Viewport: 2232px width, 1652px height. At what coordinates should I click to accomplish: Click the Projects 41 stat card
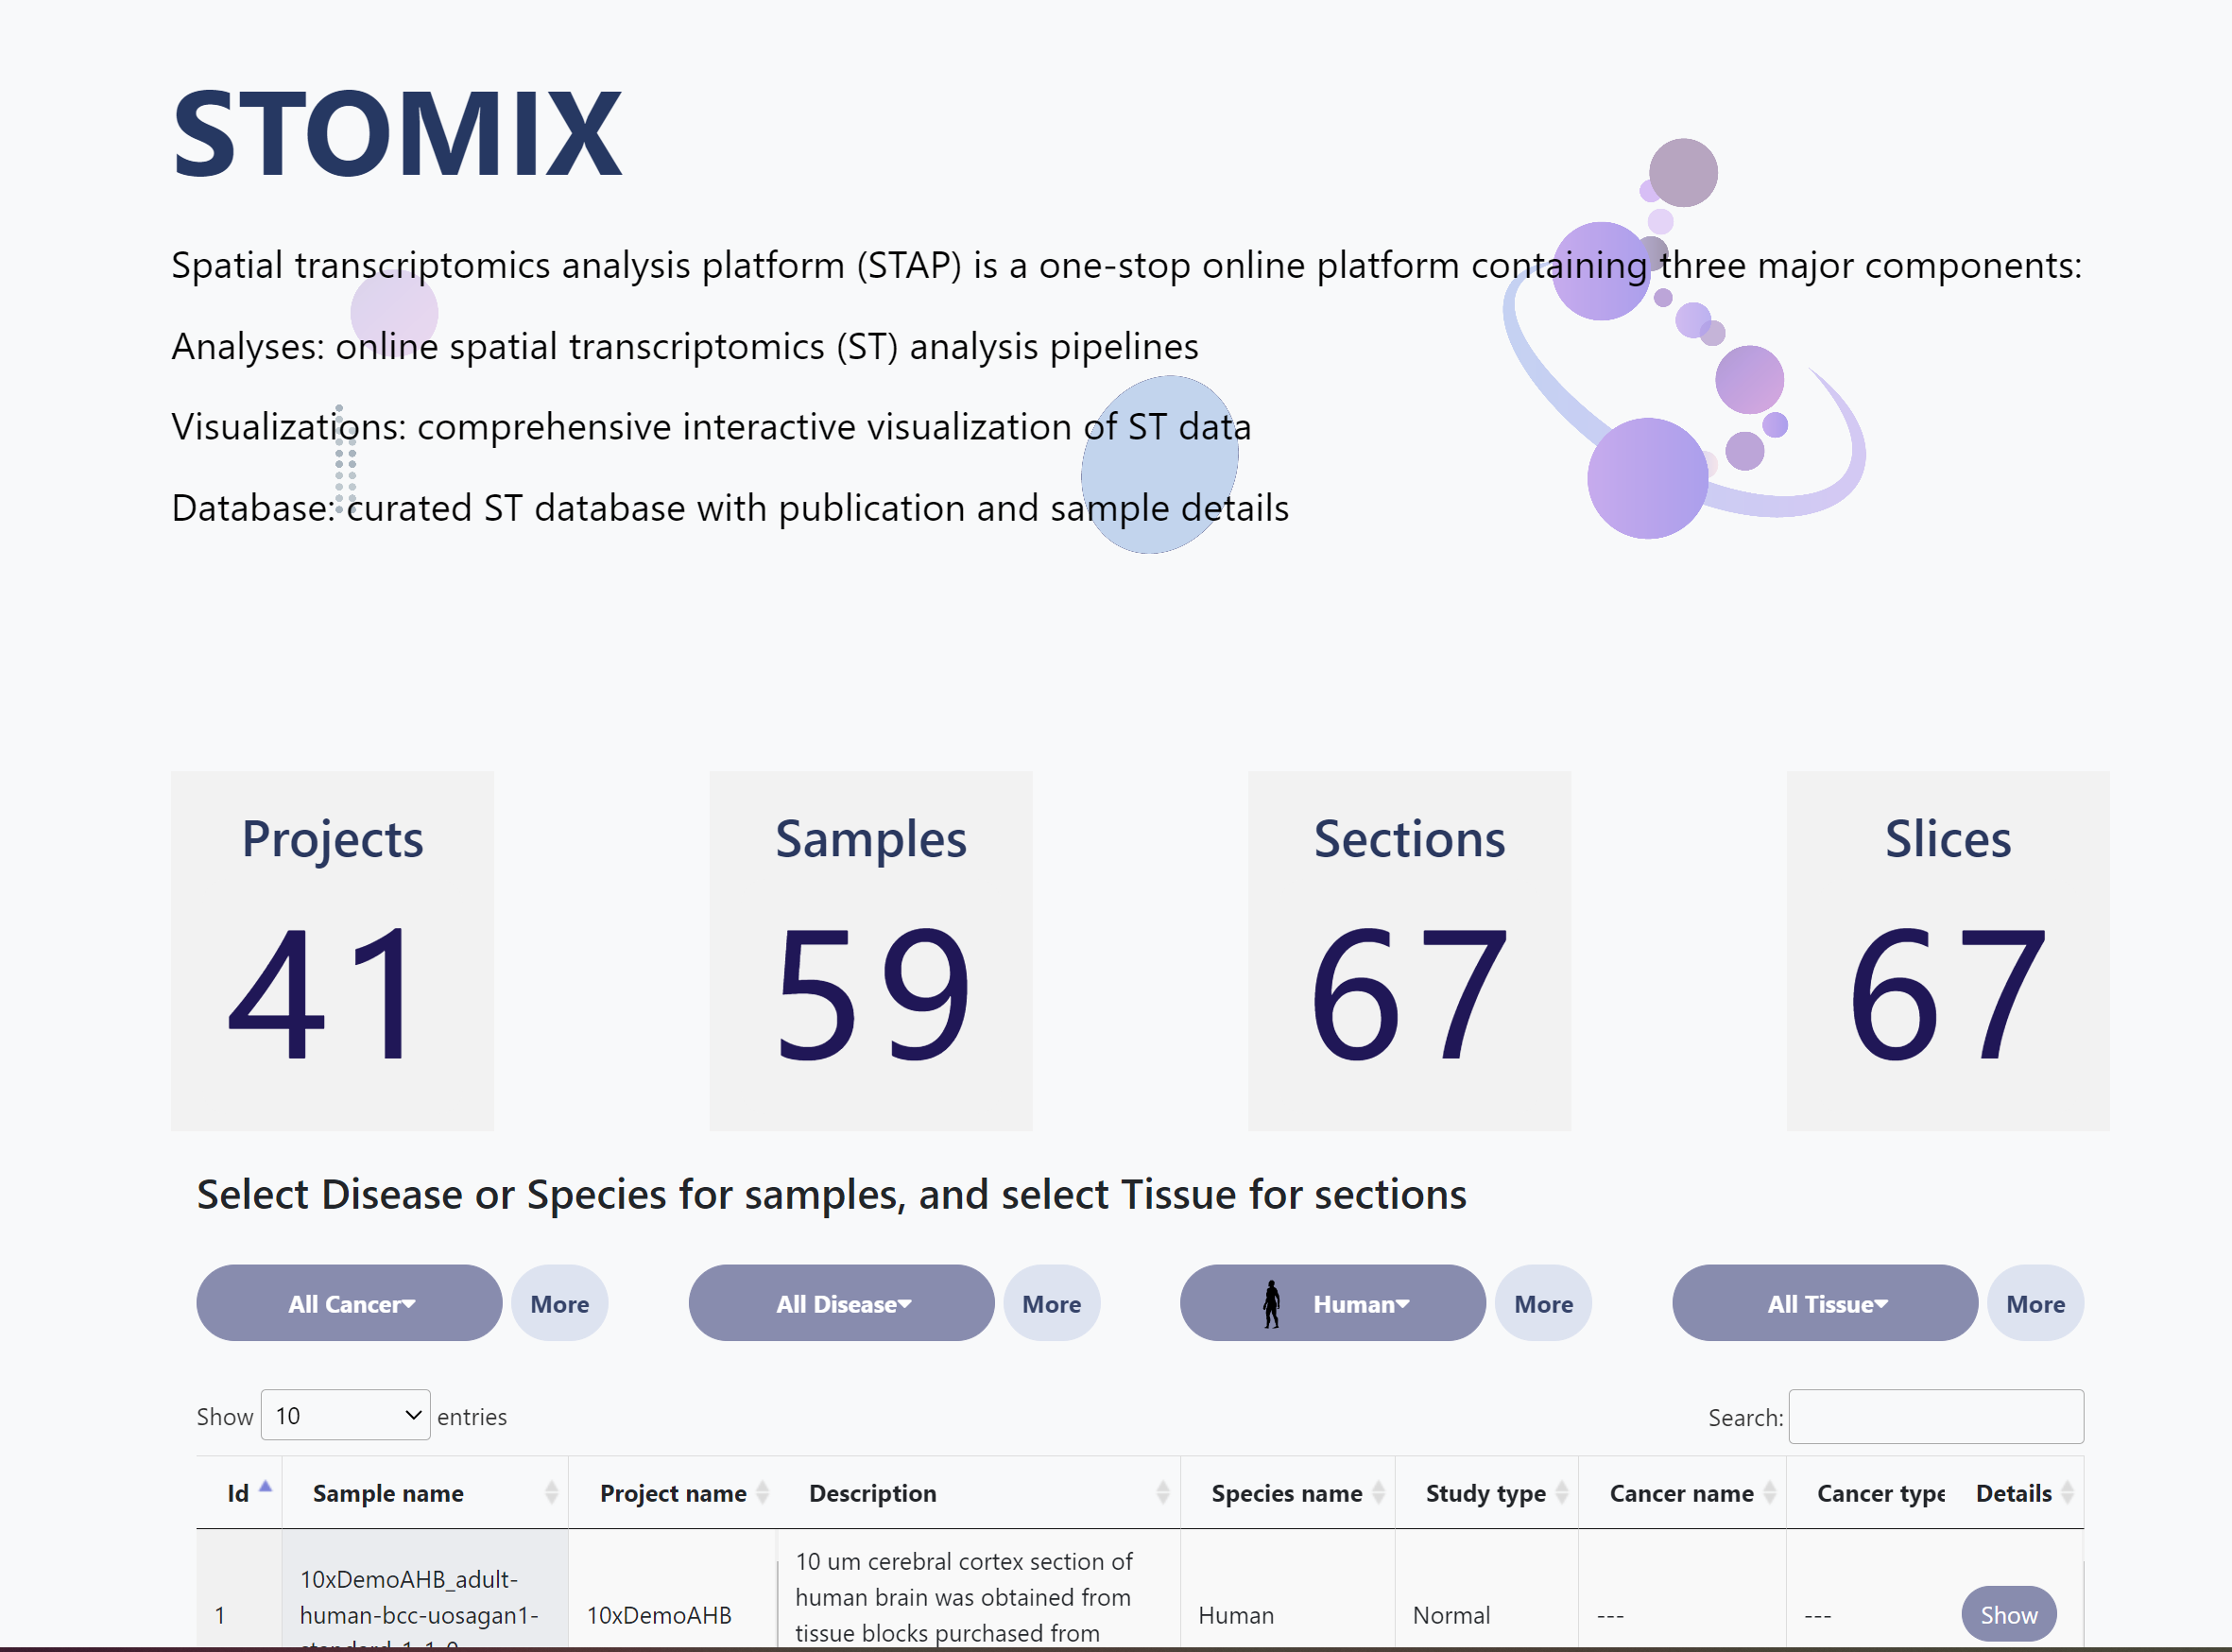[332, 951]
